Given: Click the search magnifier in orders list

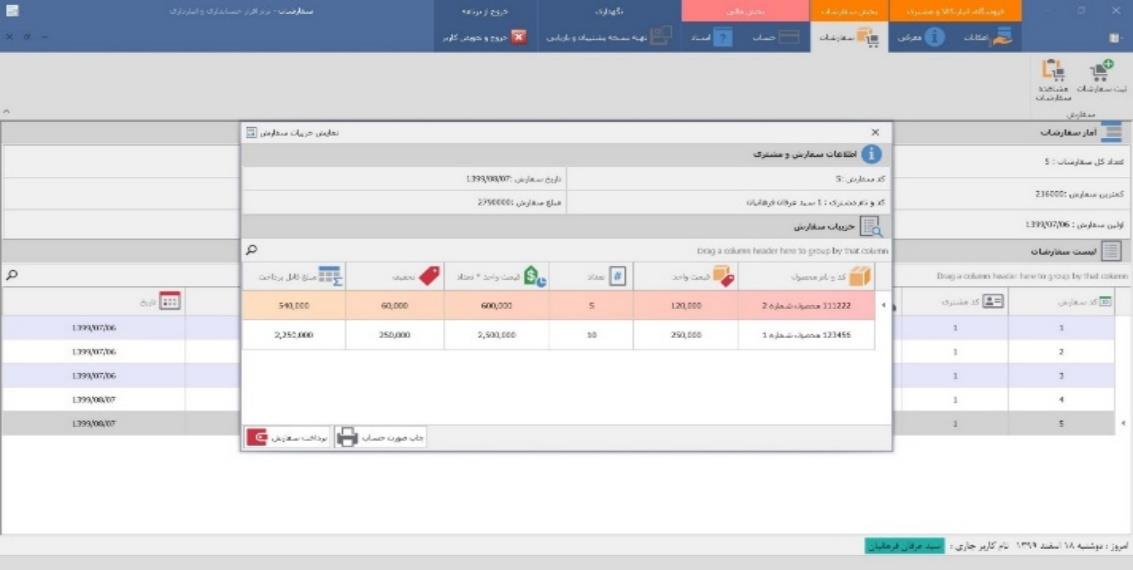Looking at the screenshot, I should click(10, 274).
